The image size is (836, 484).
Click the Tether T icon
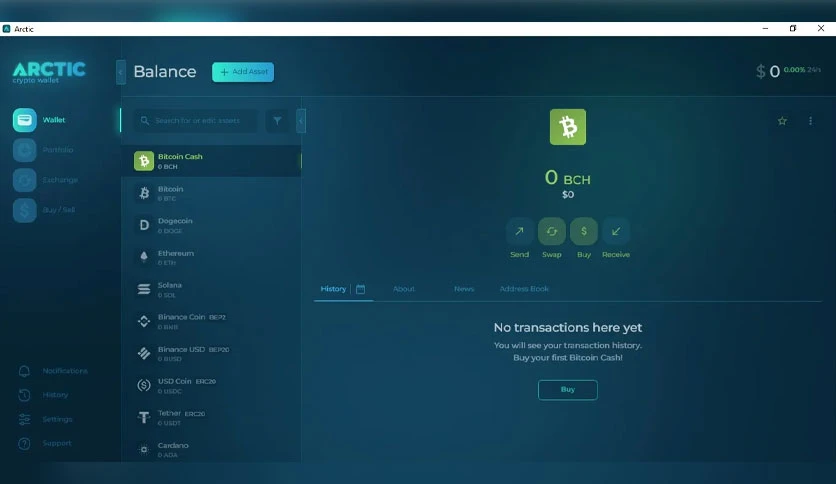[x=144, y=417]
